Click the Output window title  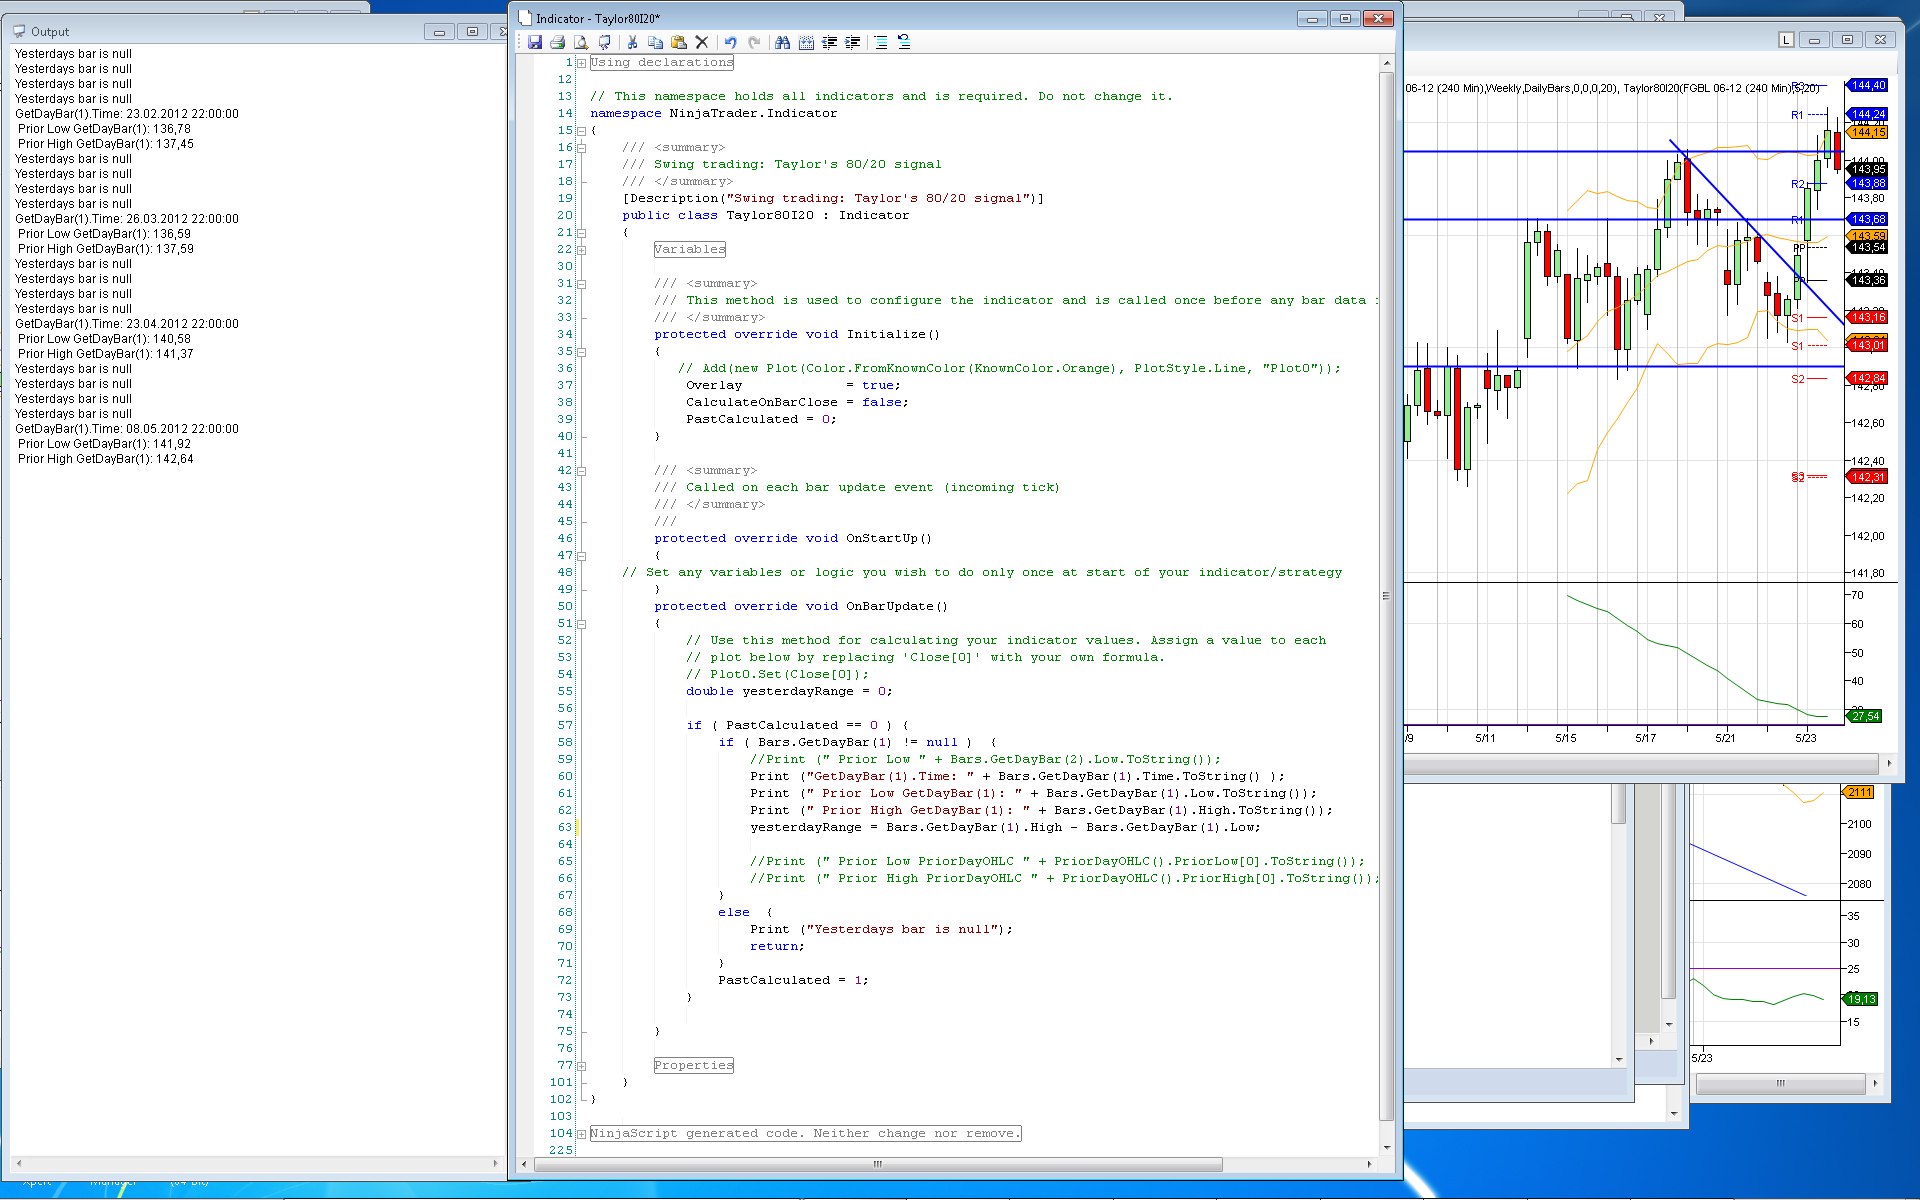[x=50, y=32]
